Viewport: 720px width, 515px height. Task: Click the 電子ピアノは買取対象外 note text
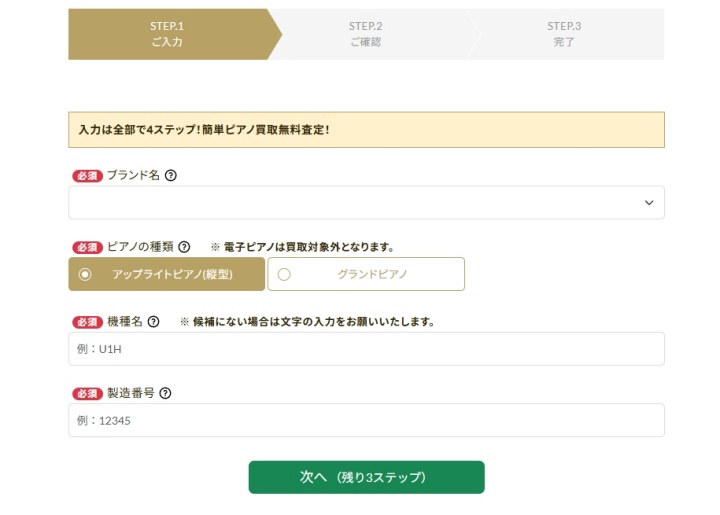(x=302, y=247)
